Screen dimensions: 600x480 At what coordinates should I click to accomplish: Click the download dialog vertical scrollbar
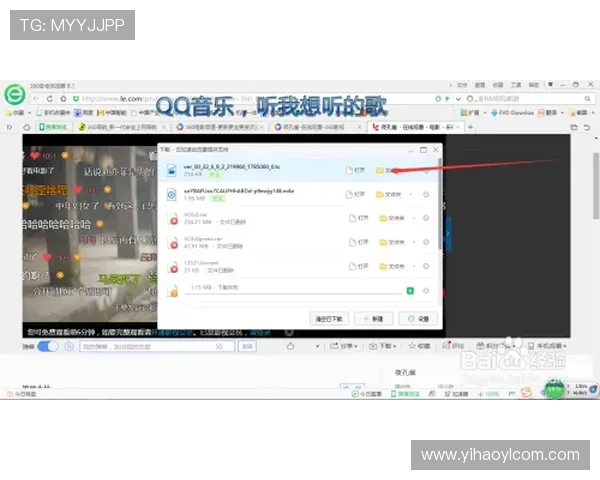pyautogui.click(x=440, y=203)
